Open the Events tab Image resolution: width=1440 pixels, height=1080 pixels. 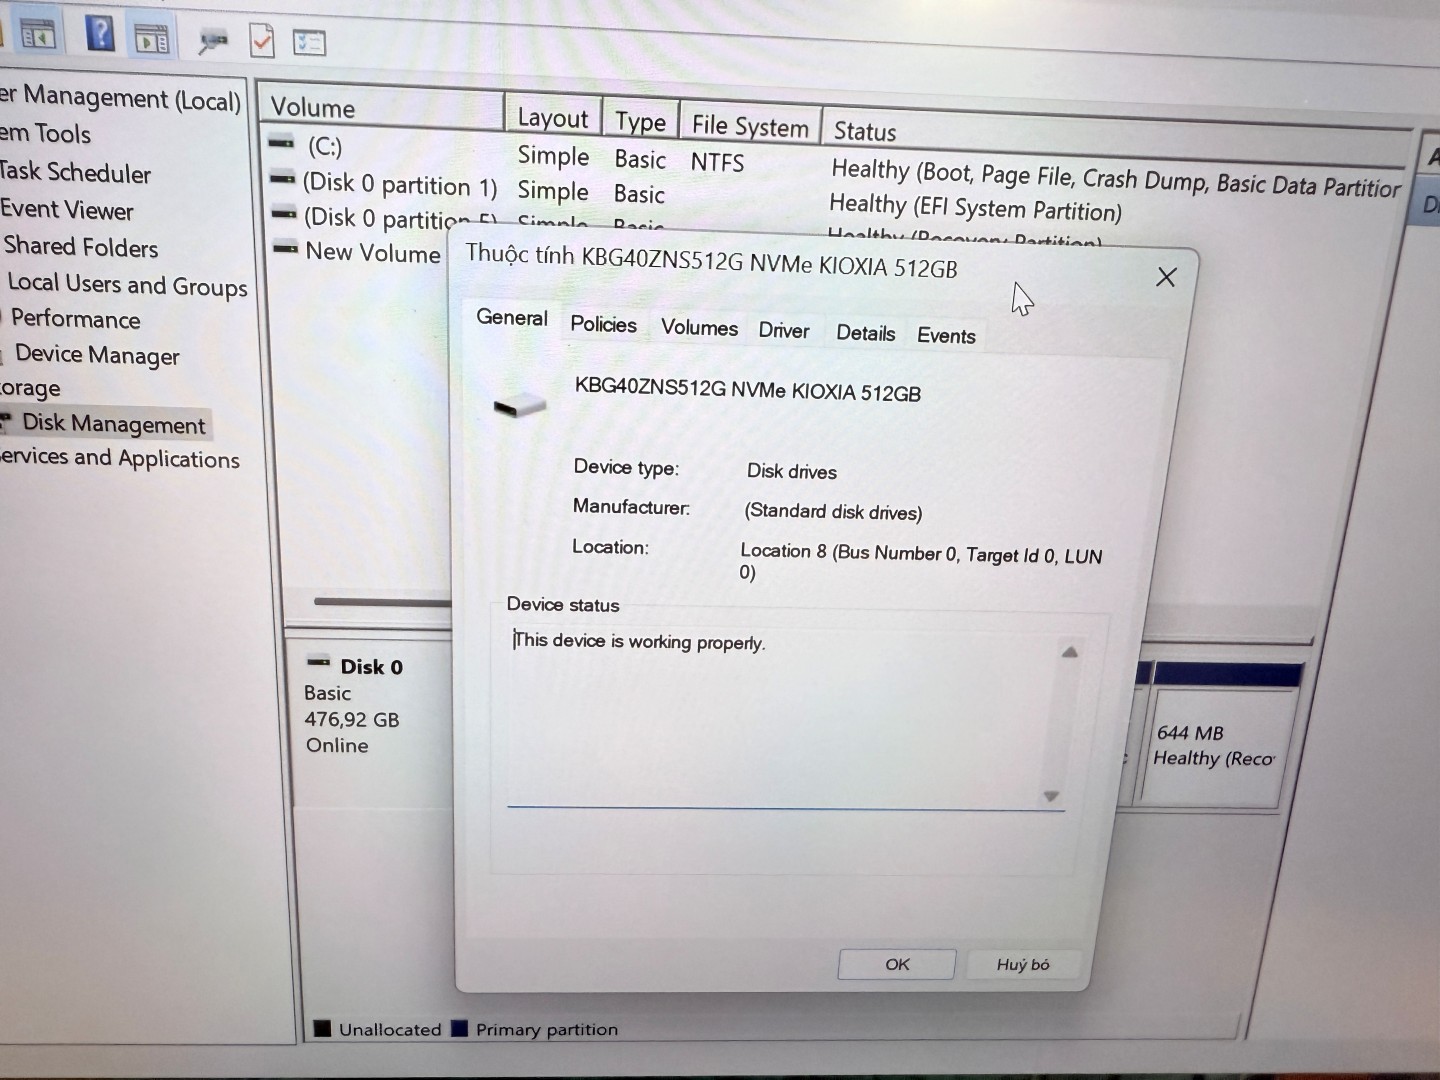coord(946,335)
